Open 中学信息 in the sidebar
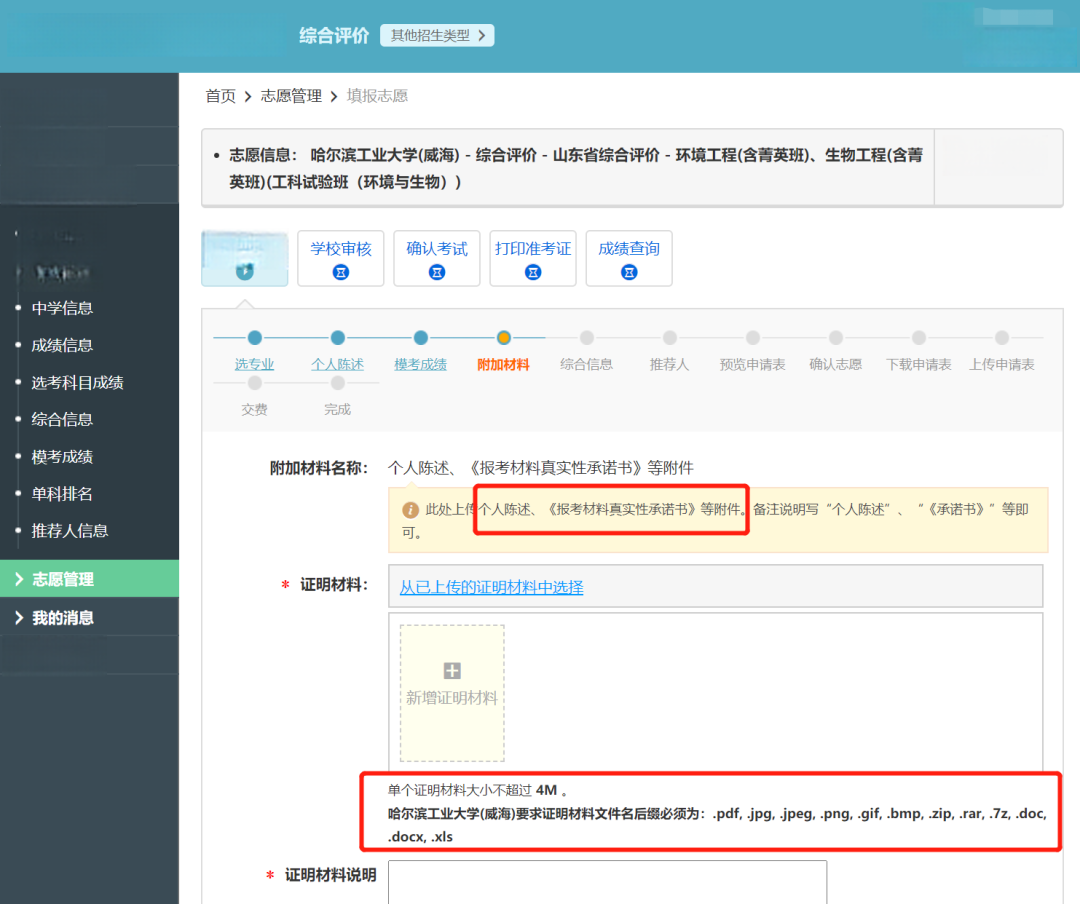Screen dimensions: 1080x904 [x=62, y=308]
